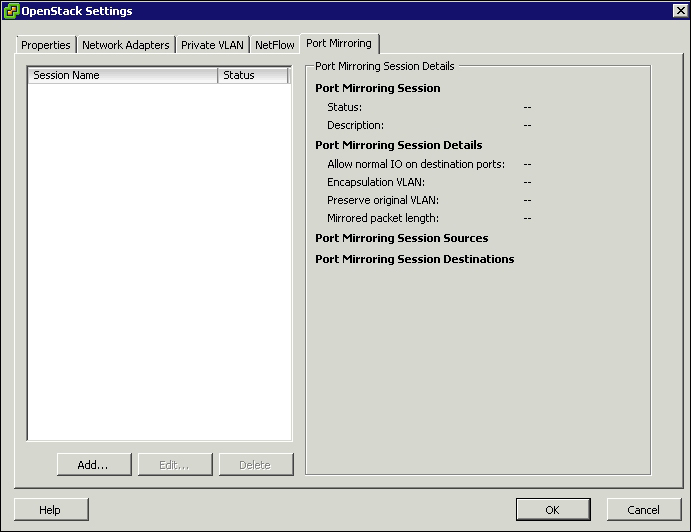Image resolution: width=691 pixels, height=532 pixels.
Task: Click the greyed-out Delete button
Action: [x=256, y=465]
